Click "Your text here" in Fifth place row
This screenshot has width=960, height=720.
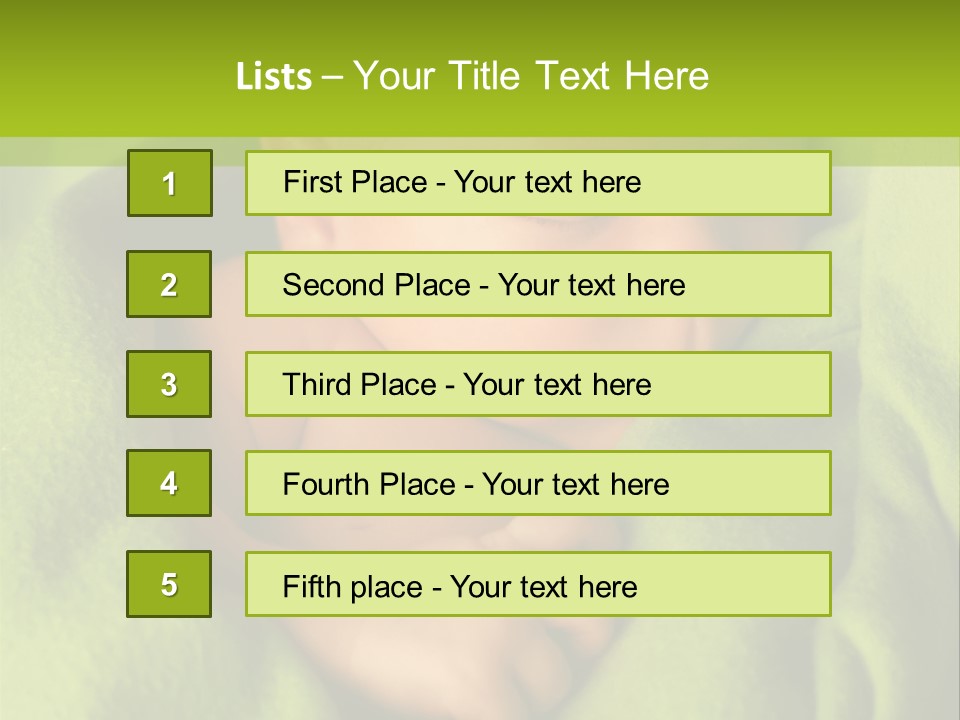pyautogui.click(x=543, y=586)
